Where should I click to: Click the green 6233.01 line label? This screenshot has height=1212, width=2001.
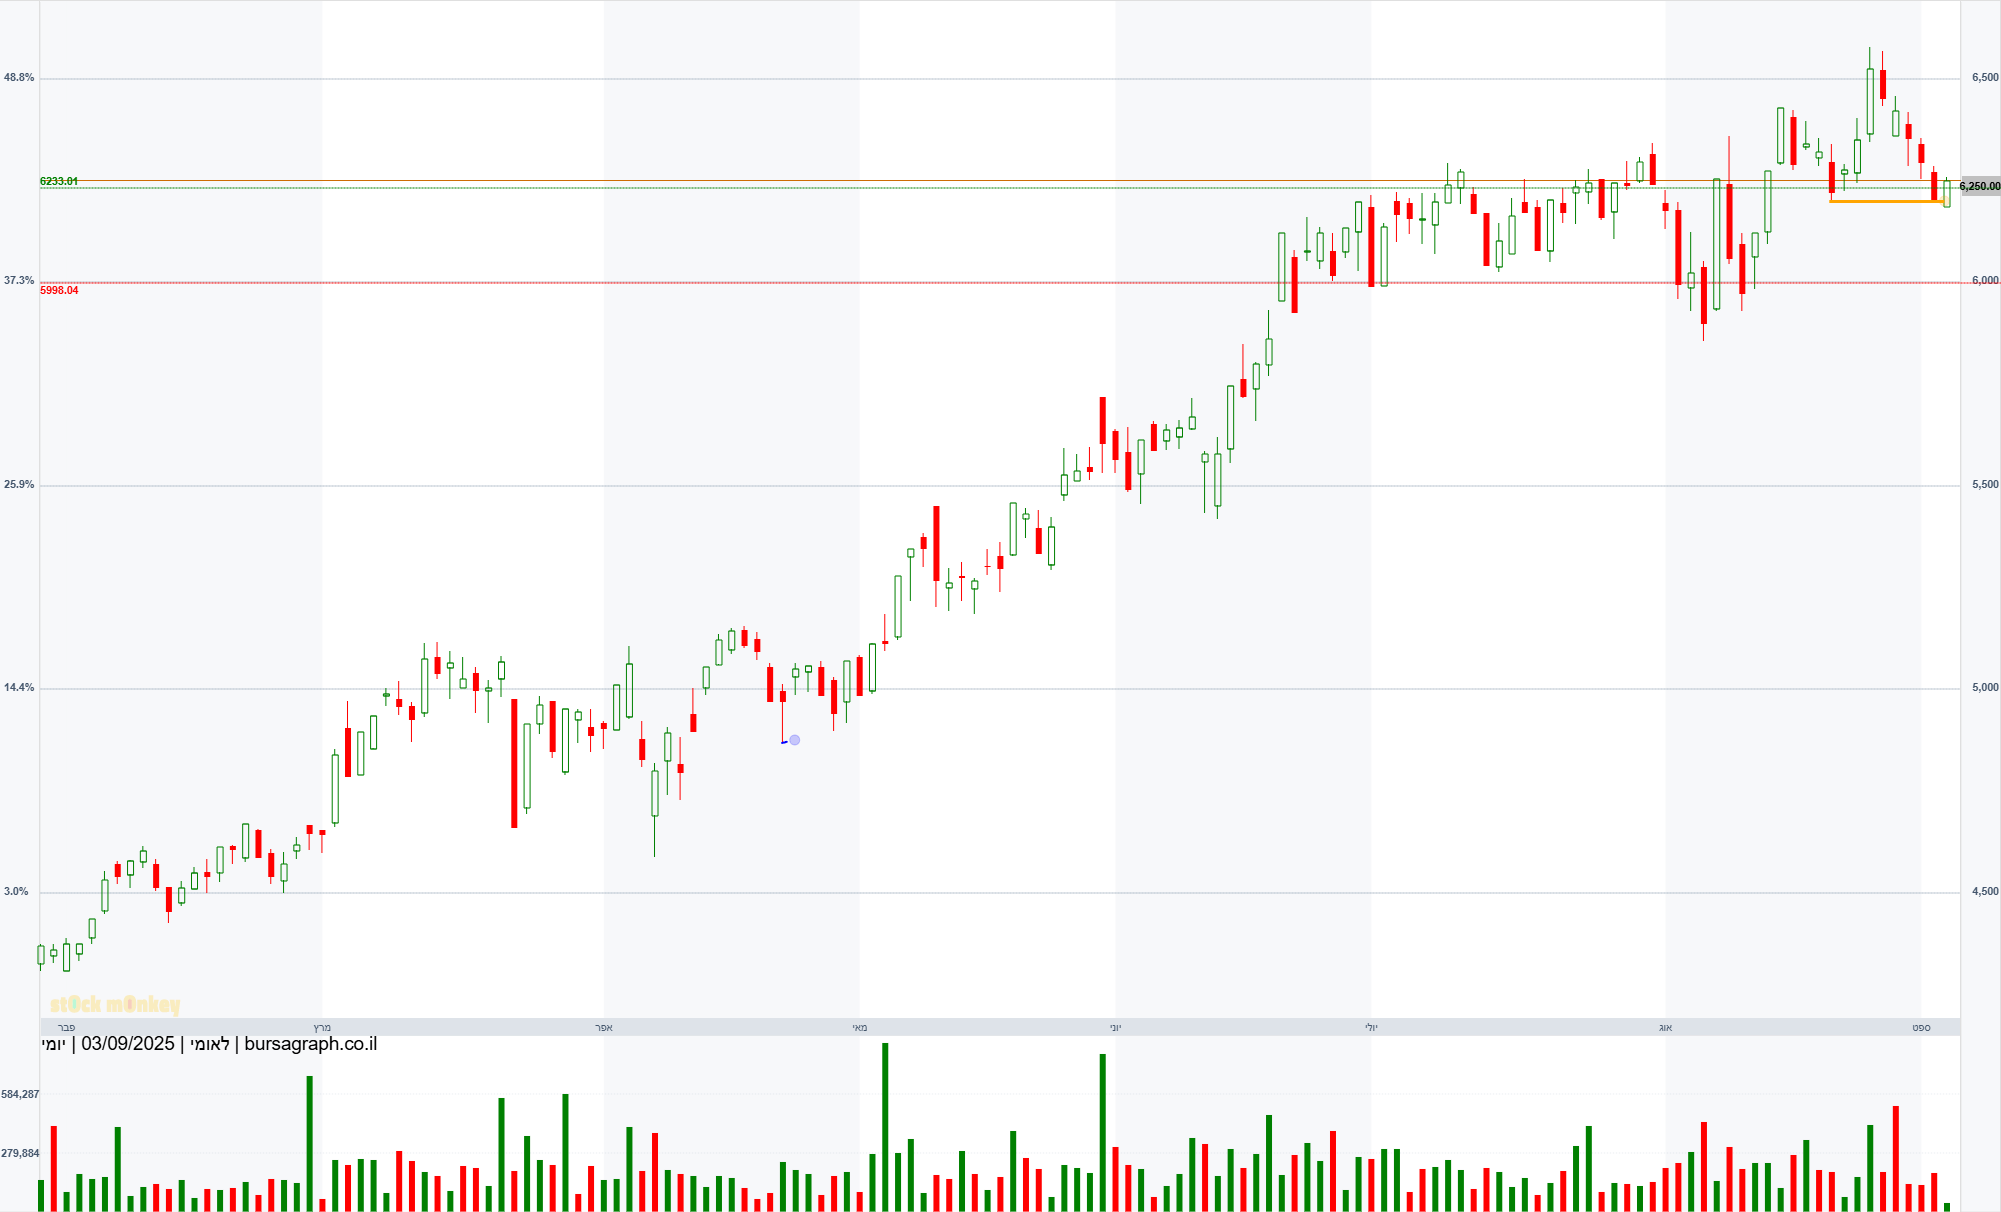59,181
